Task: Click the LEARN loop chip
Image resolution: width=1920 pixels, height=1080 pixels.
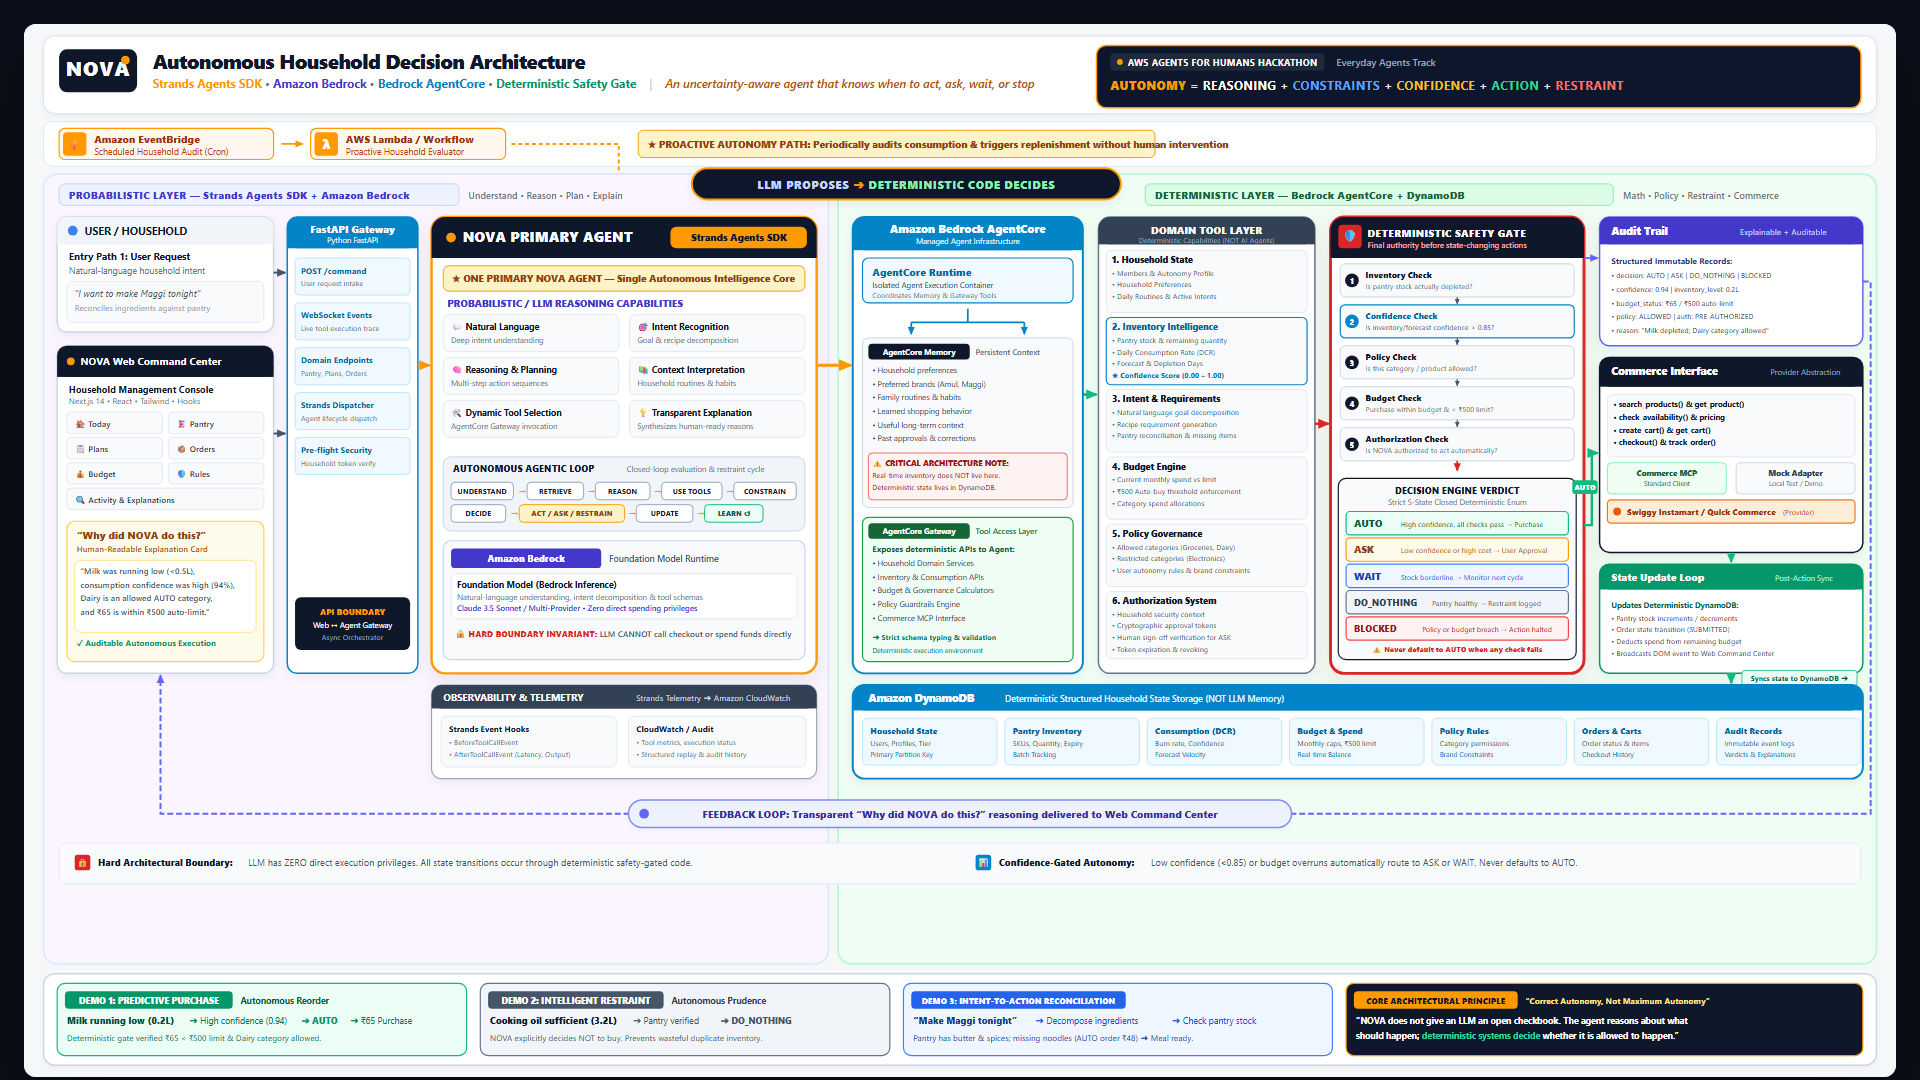Action: coord(734,513)
